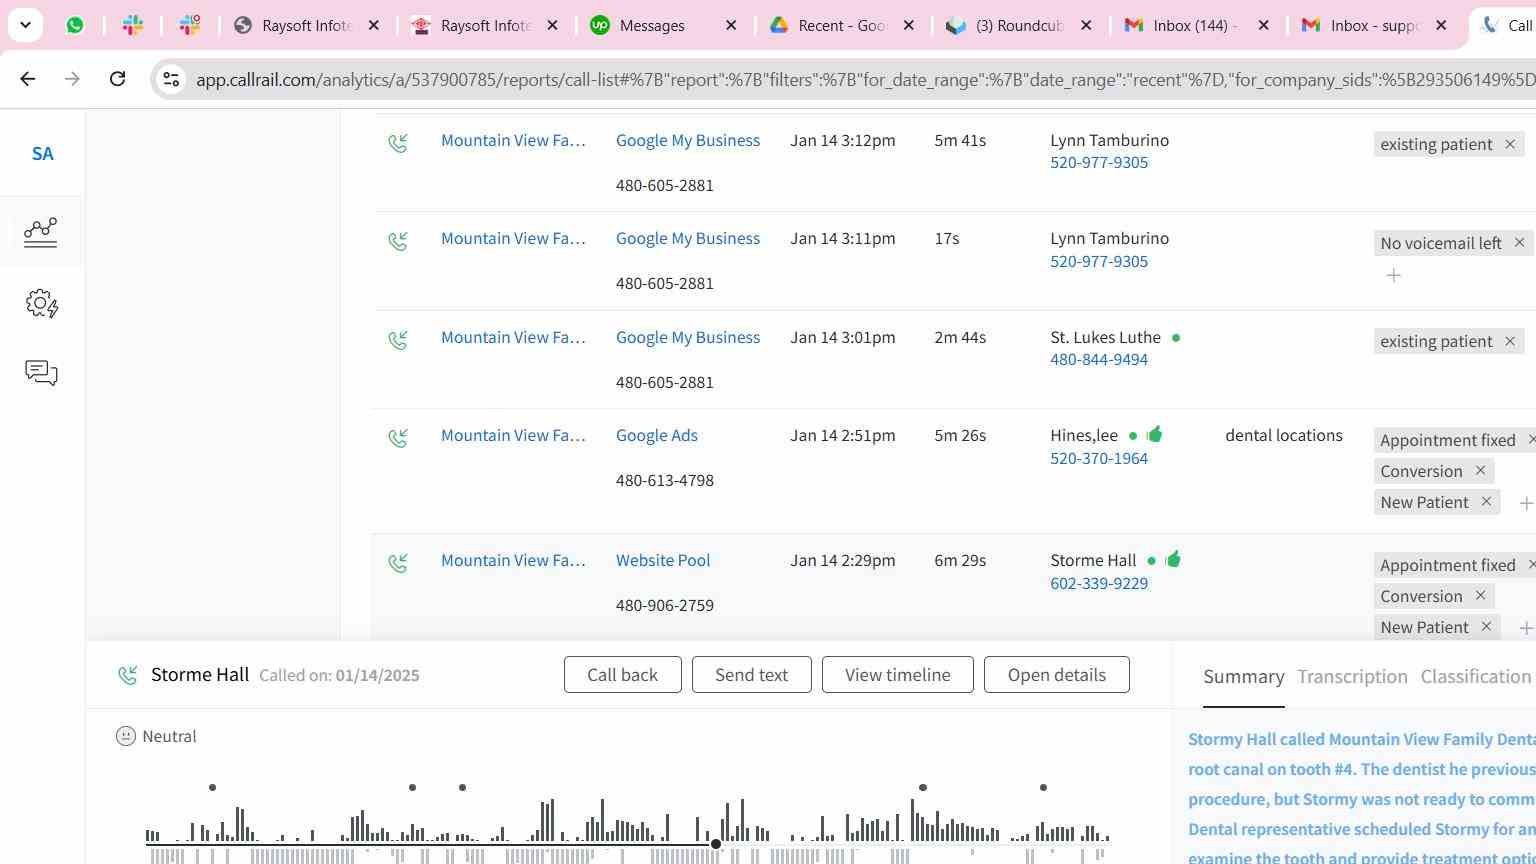Click the Storme Hall inbound call icon in player
This screenshot has height=864, width=1536.
tap(128, 676)
